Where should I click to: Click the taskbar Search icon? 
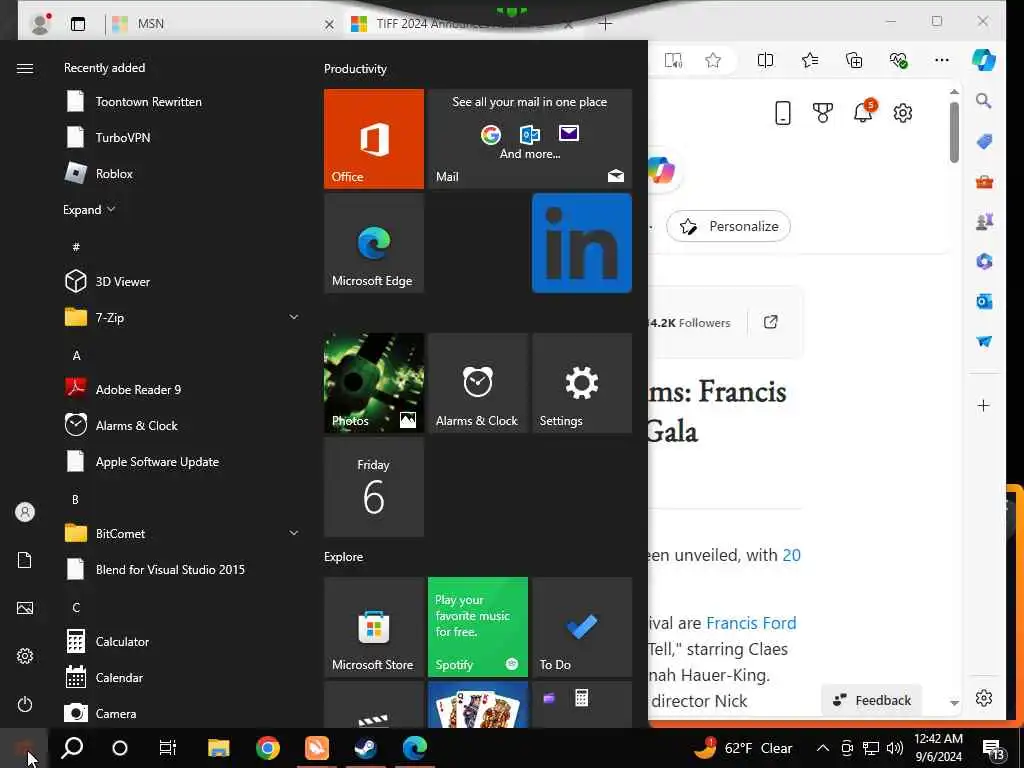[x=72, y=748]
